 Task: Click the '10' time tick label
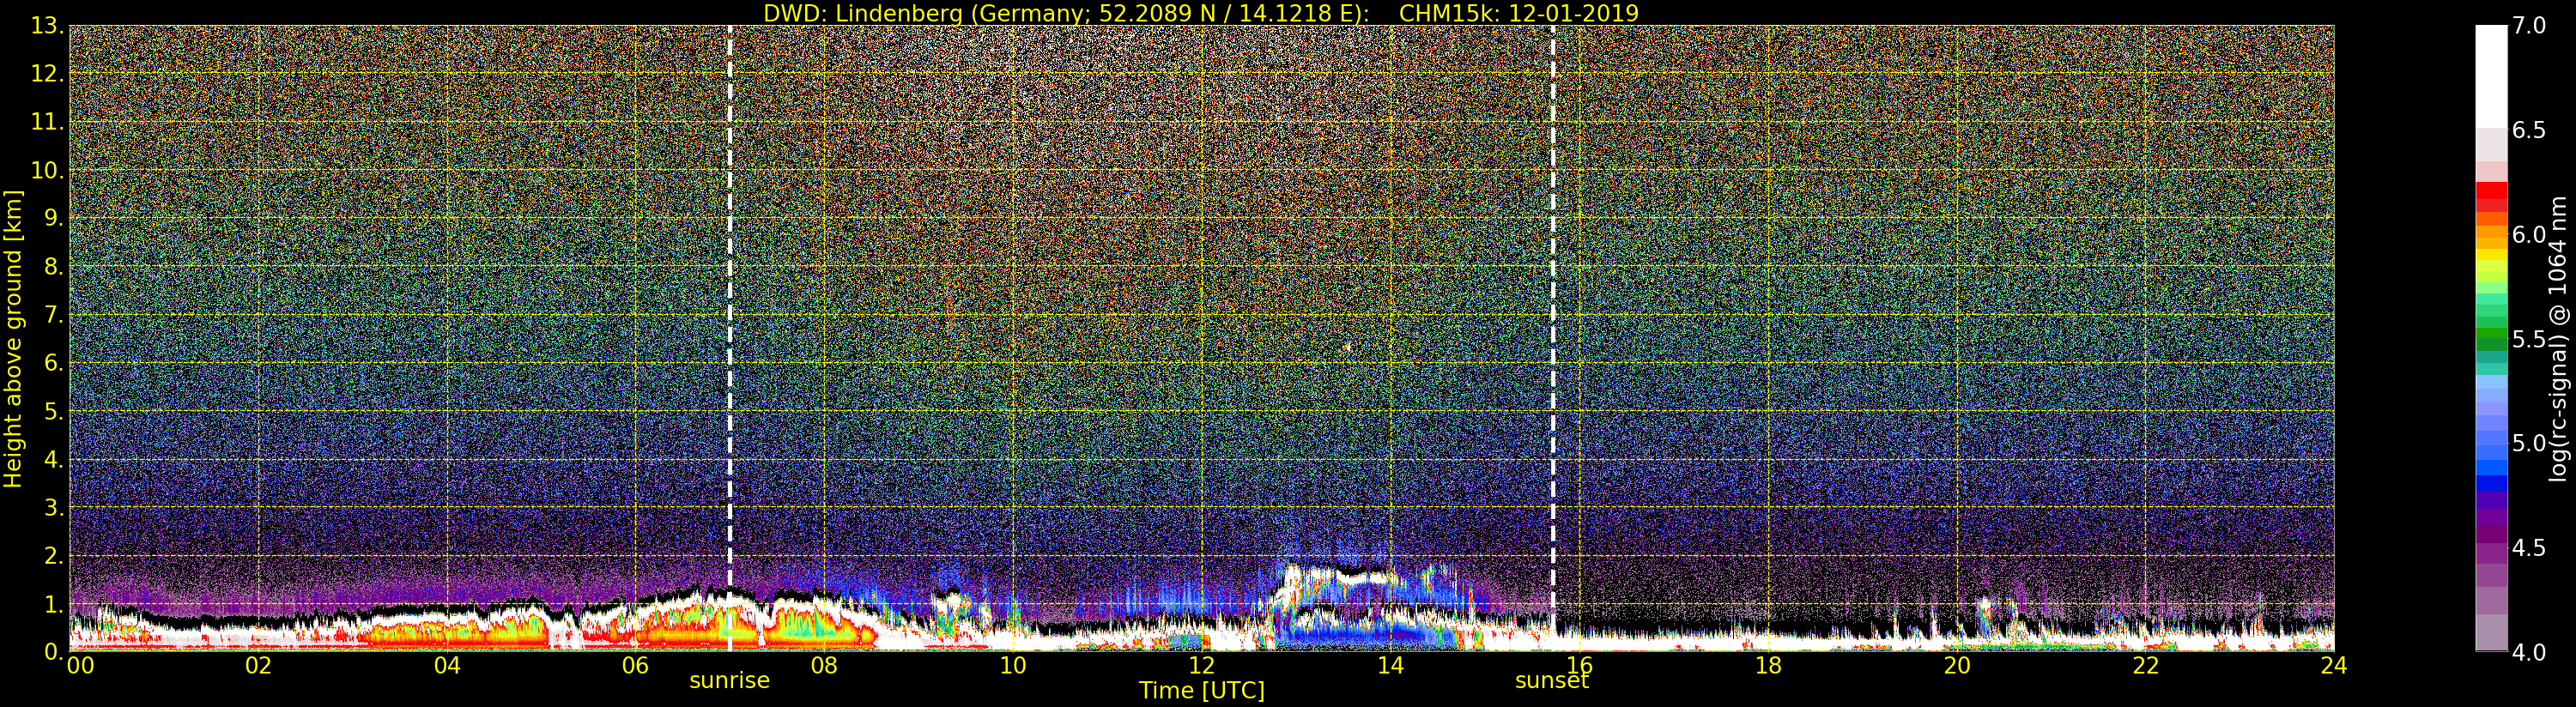[x=1013, y=665]
